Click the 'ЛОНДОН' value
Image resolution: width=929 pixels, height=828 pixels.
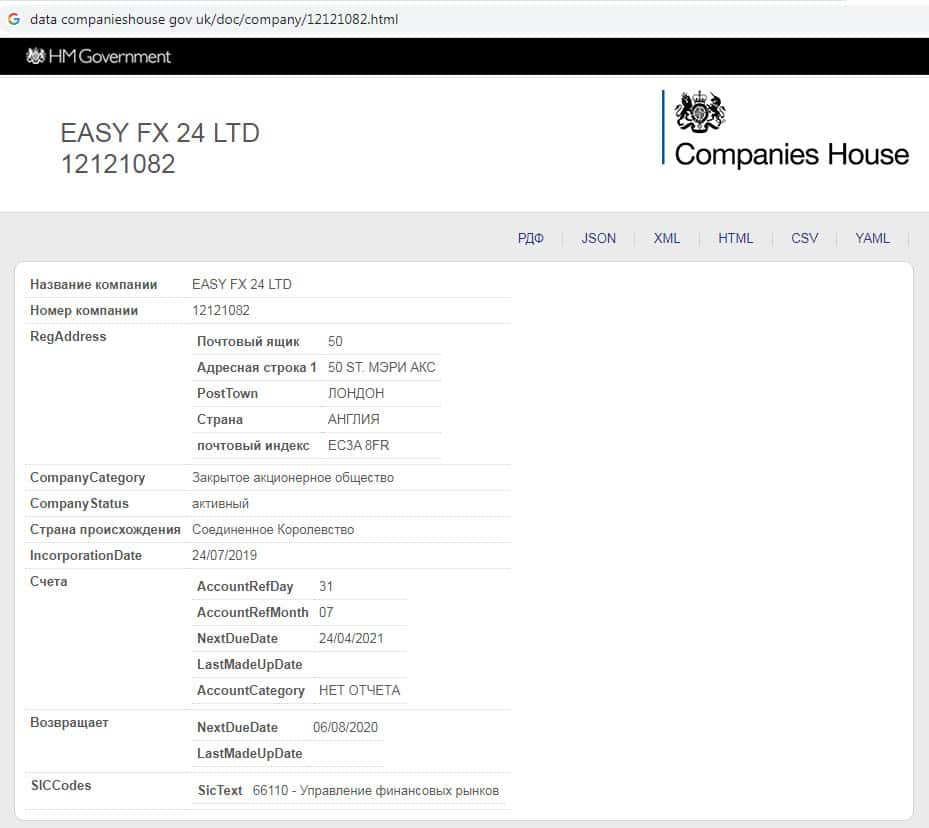coord(355,393)
